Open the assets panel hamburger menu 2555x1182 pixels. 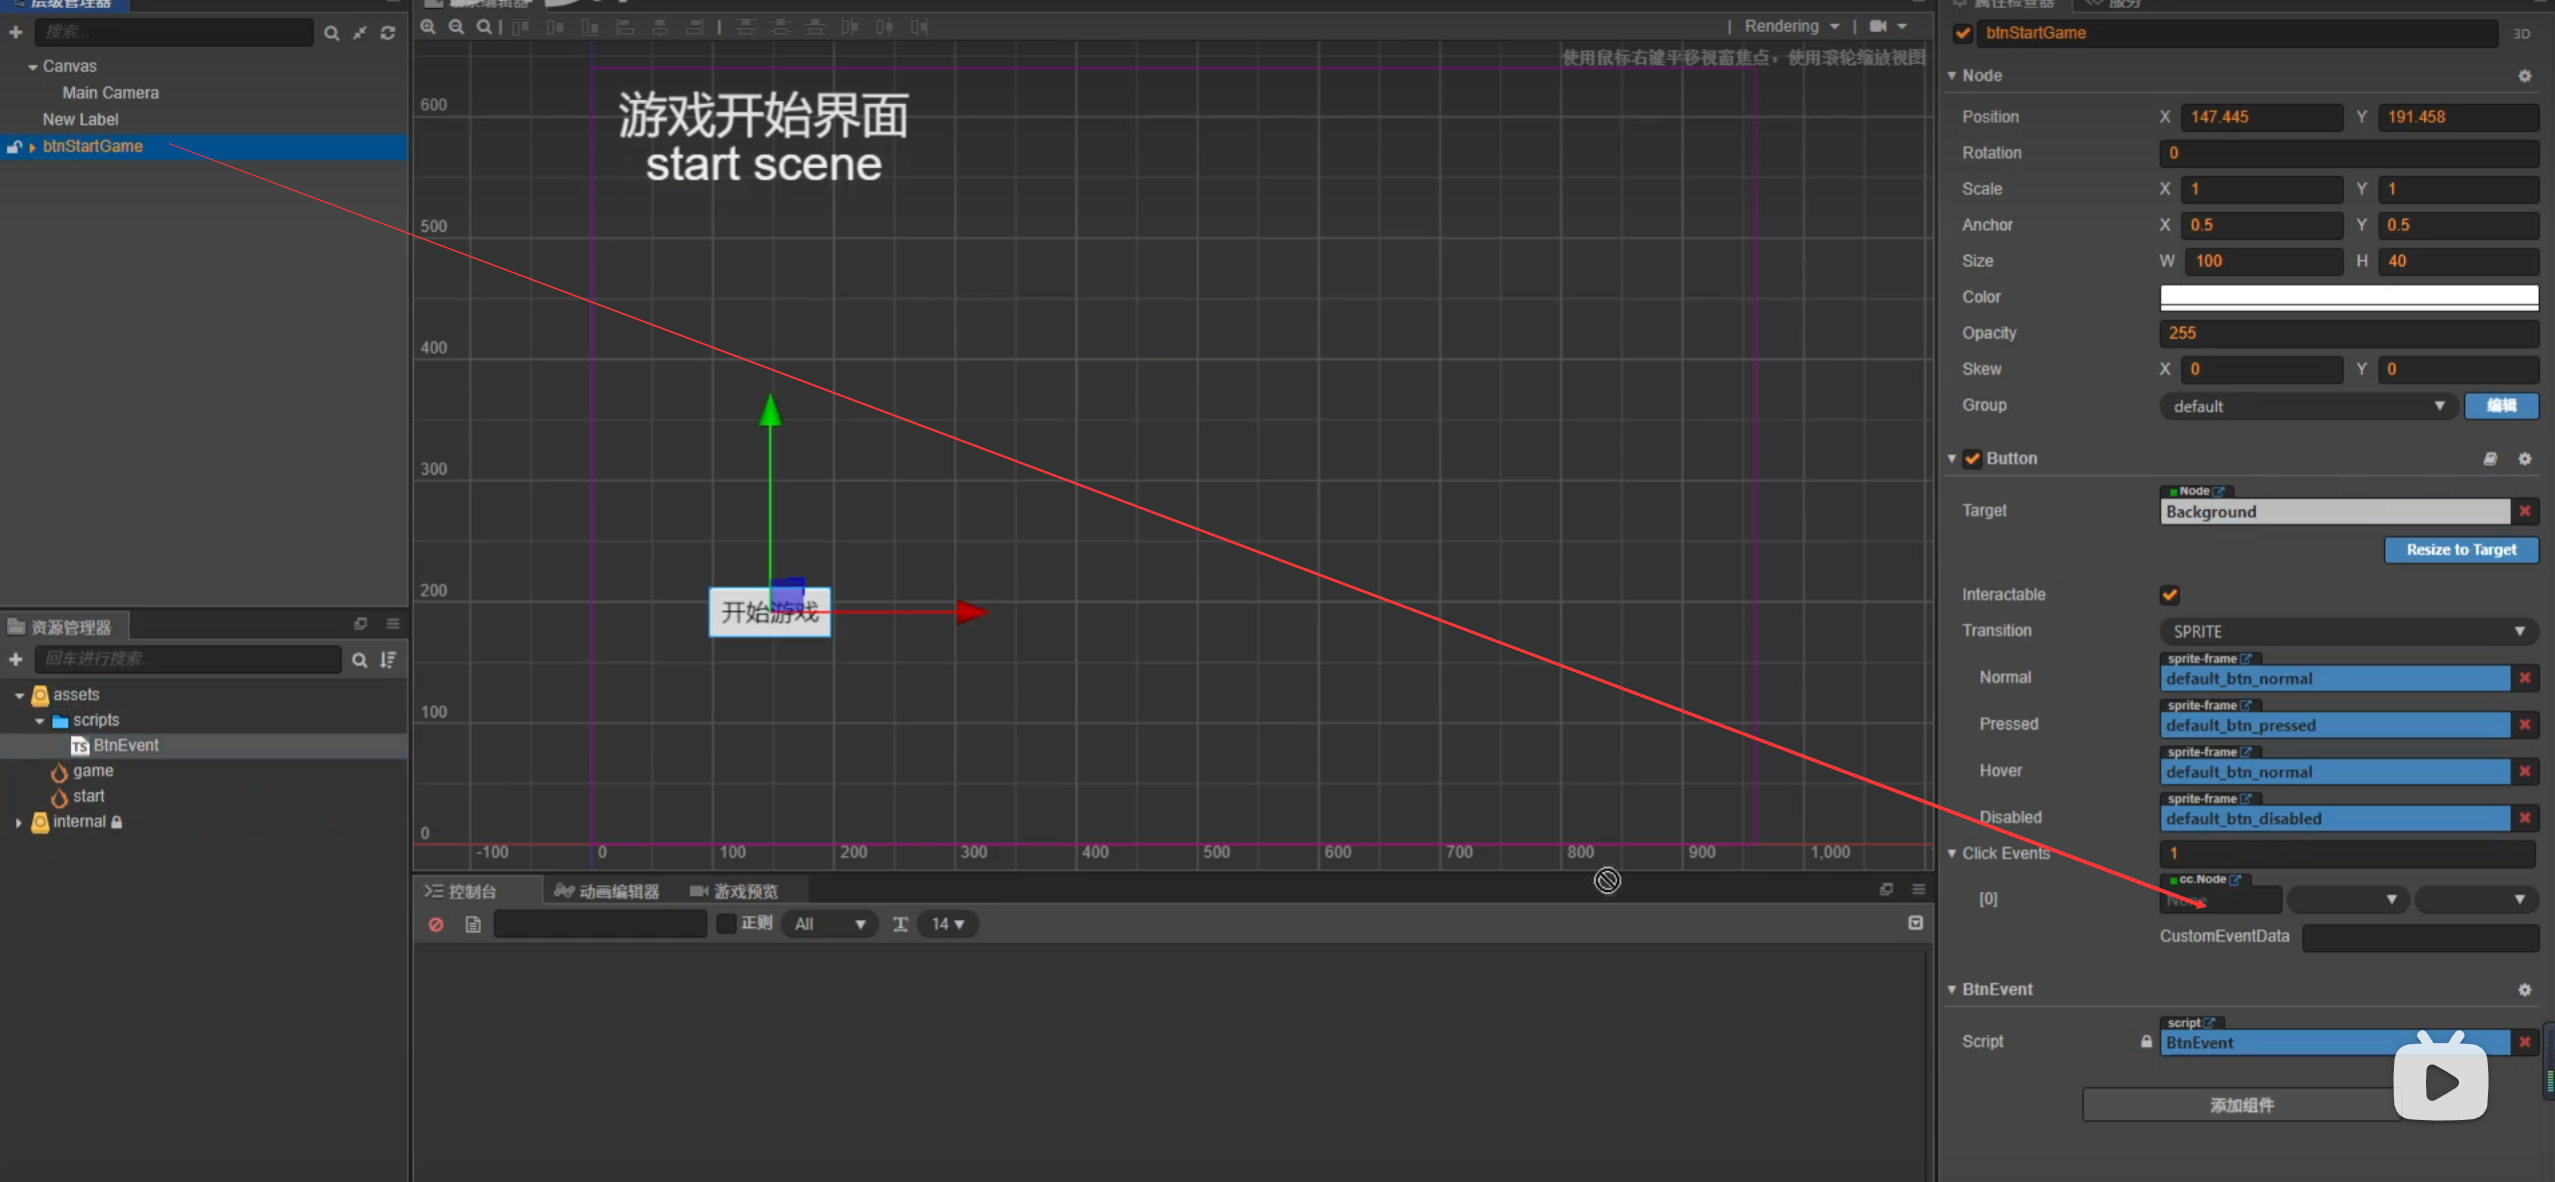coord(393,624)
